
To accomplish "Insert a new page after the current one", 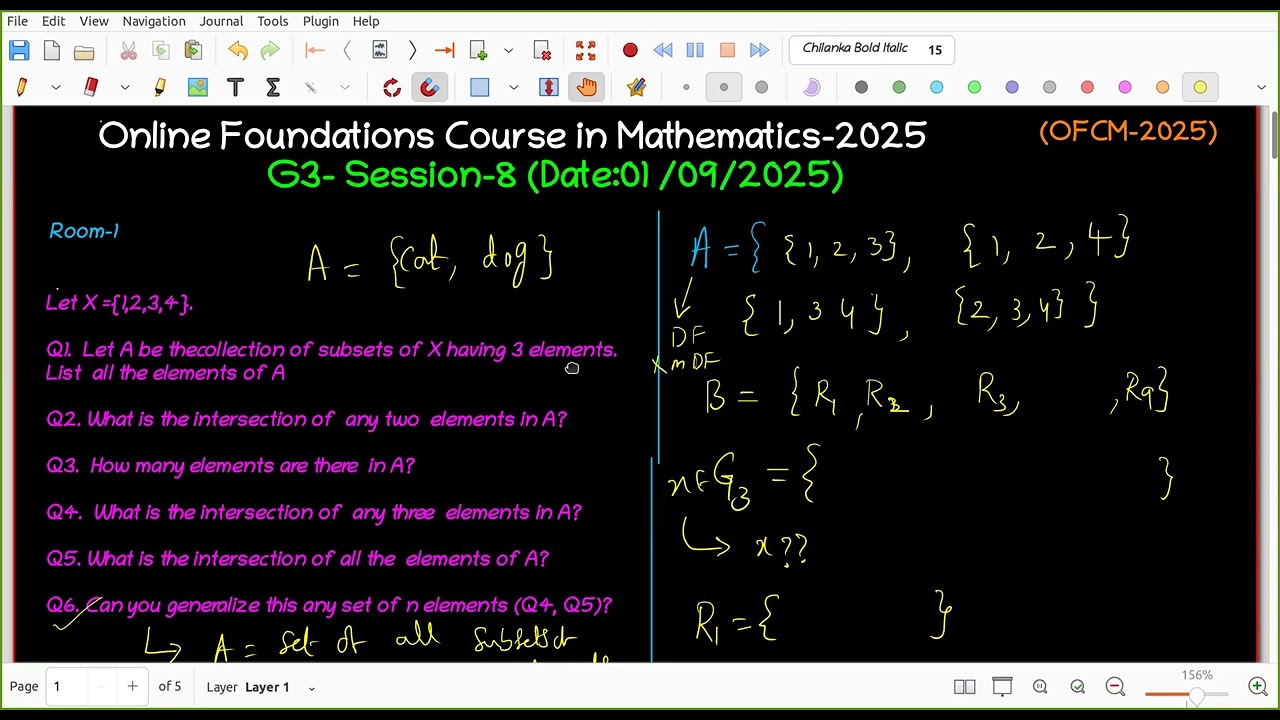I will 478,50.
